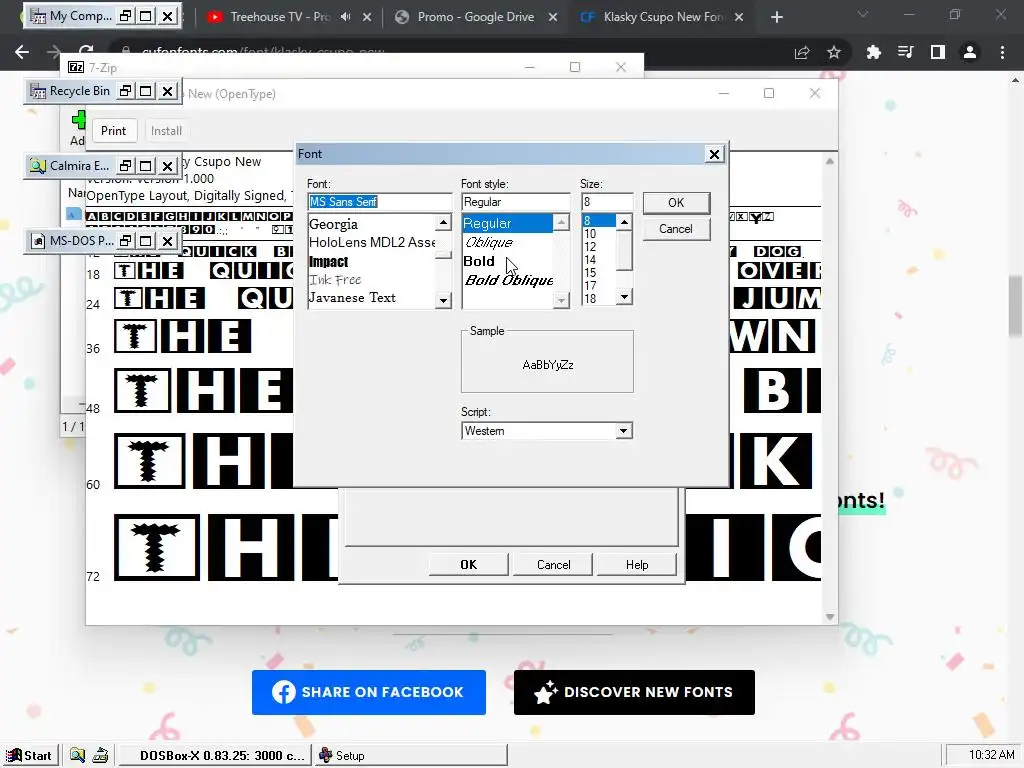Click the Size input field
The height and width of the screenshot is (768, 1024).
coord(607,202)
